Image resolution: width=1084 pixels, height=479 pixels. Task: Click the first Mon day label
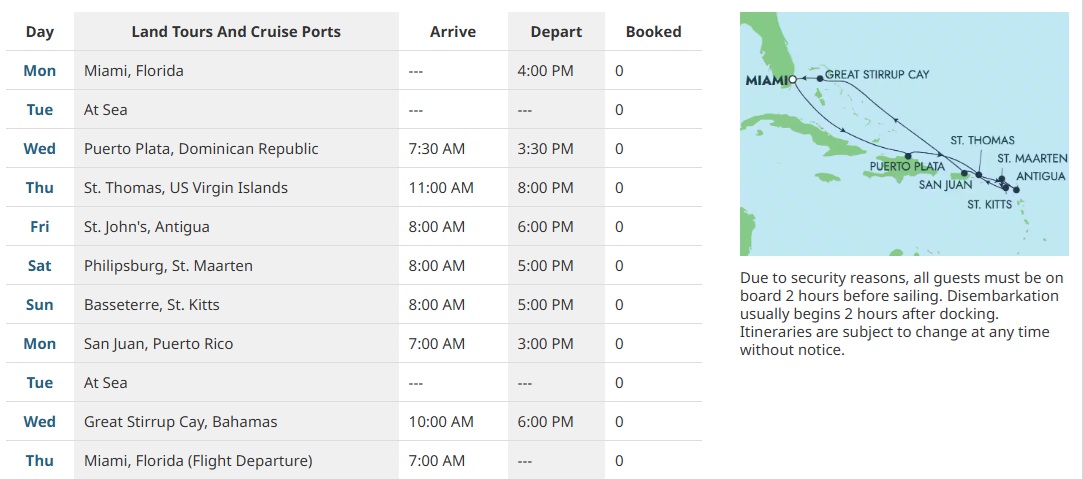pos(39,71)
